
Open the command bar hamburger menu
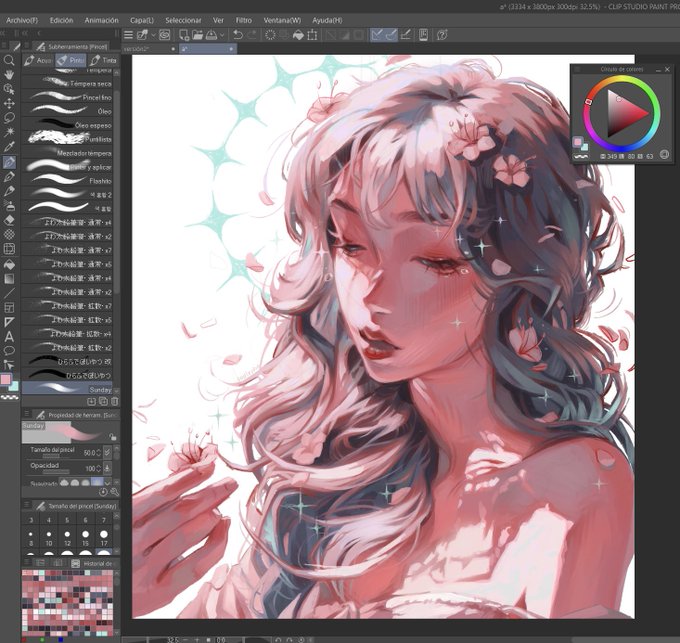[128, 35]
